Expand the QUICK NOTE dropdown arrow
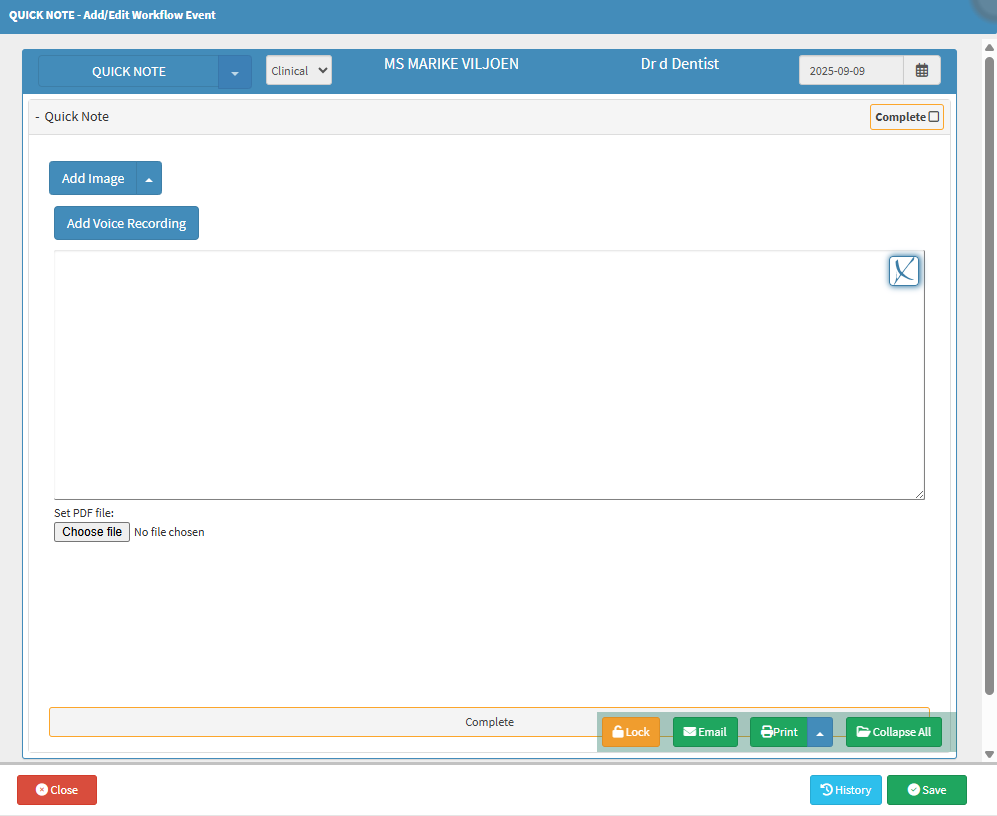This screenshot has height=816, width=997. point(235,72)
